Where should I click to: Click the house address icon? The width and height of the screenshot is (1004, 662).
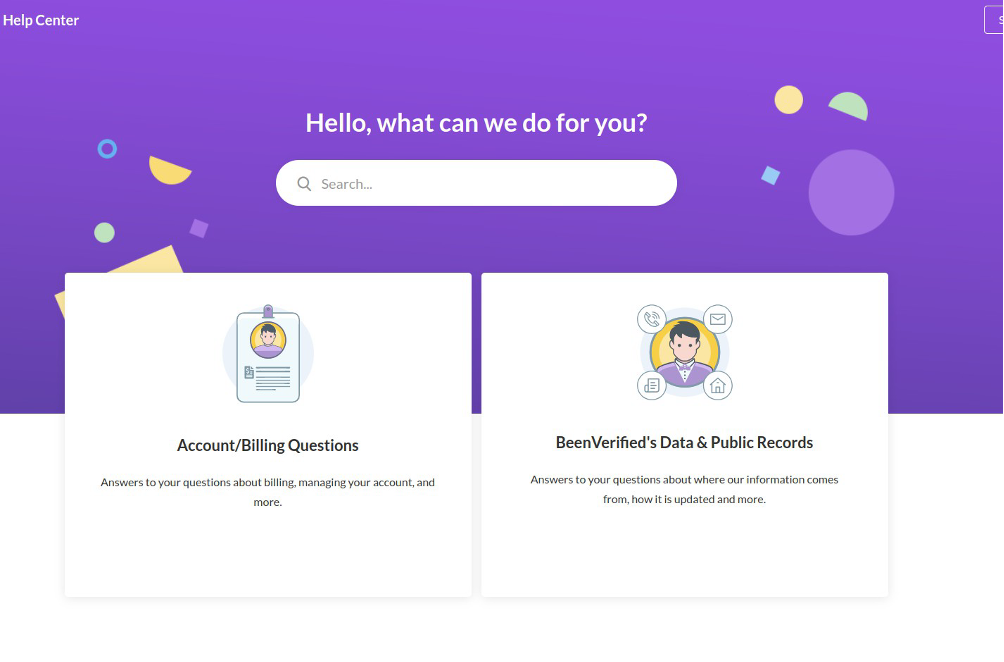718,385
